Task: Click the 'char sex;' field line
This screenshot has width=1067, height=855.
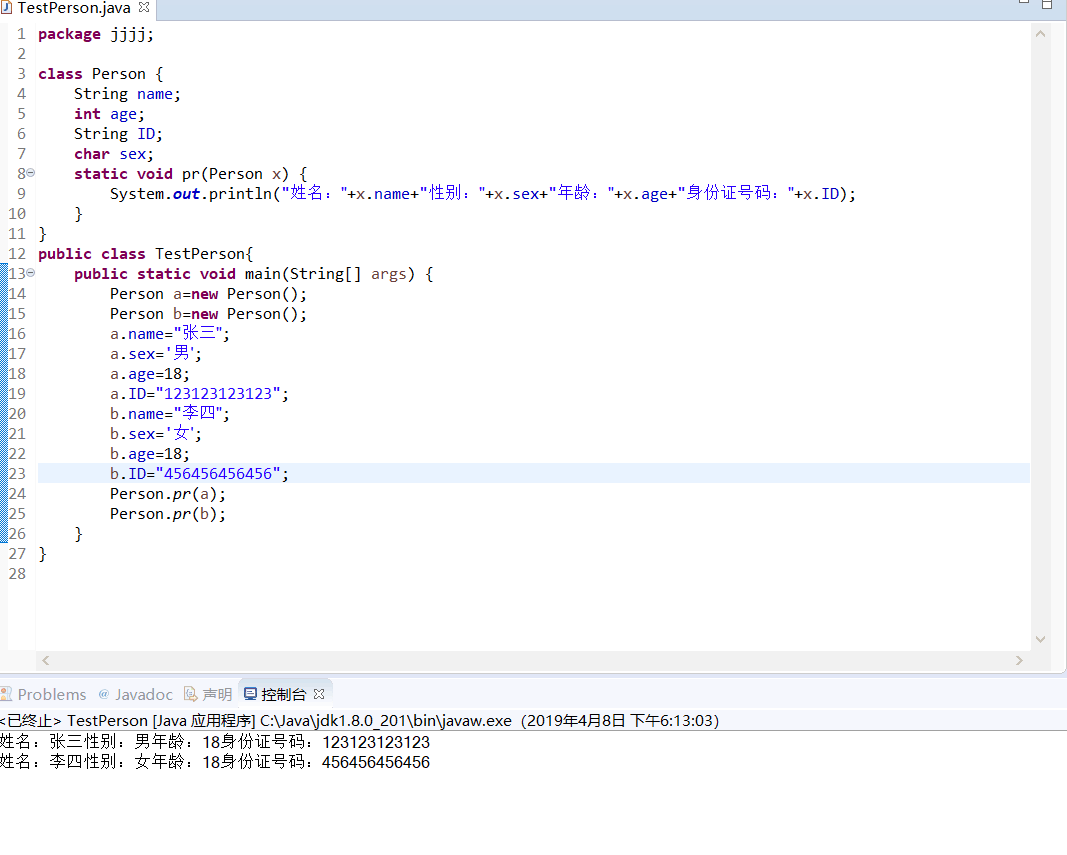Action: coord(114,155)
